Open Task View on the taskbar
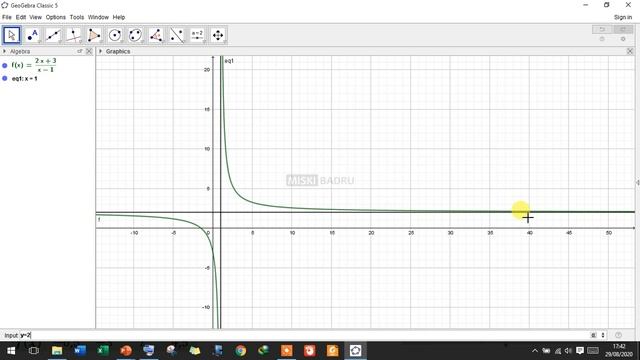 click(34, 351)
